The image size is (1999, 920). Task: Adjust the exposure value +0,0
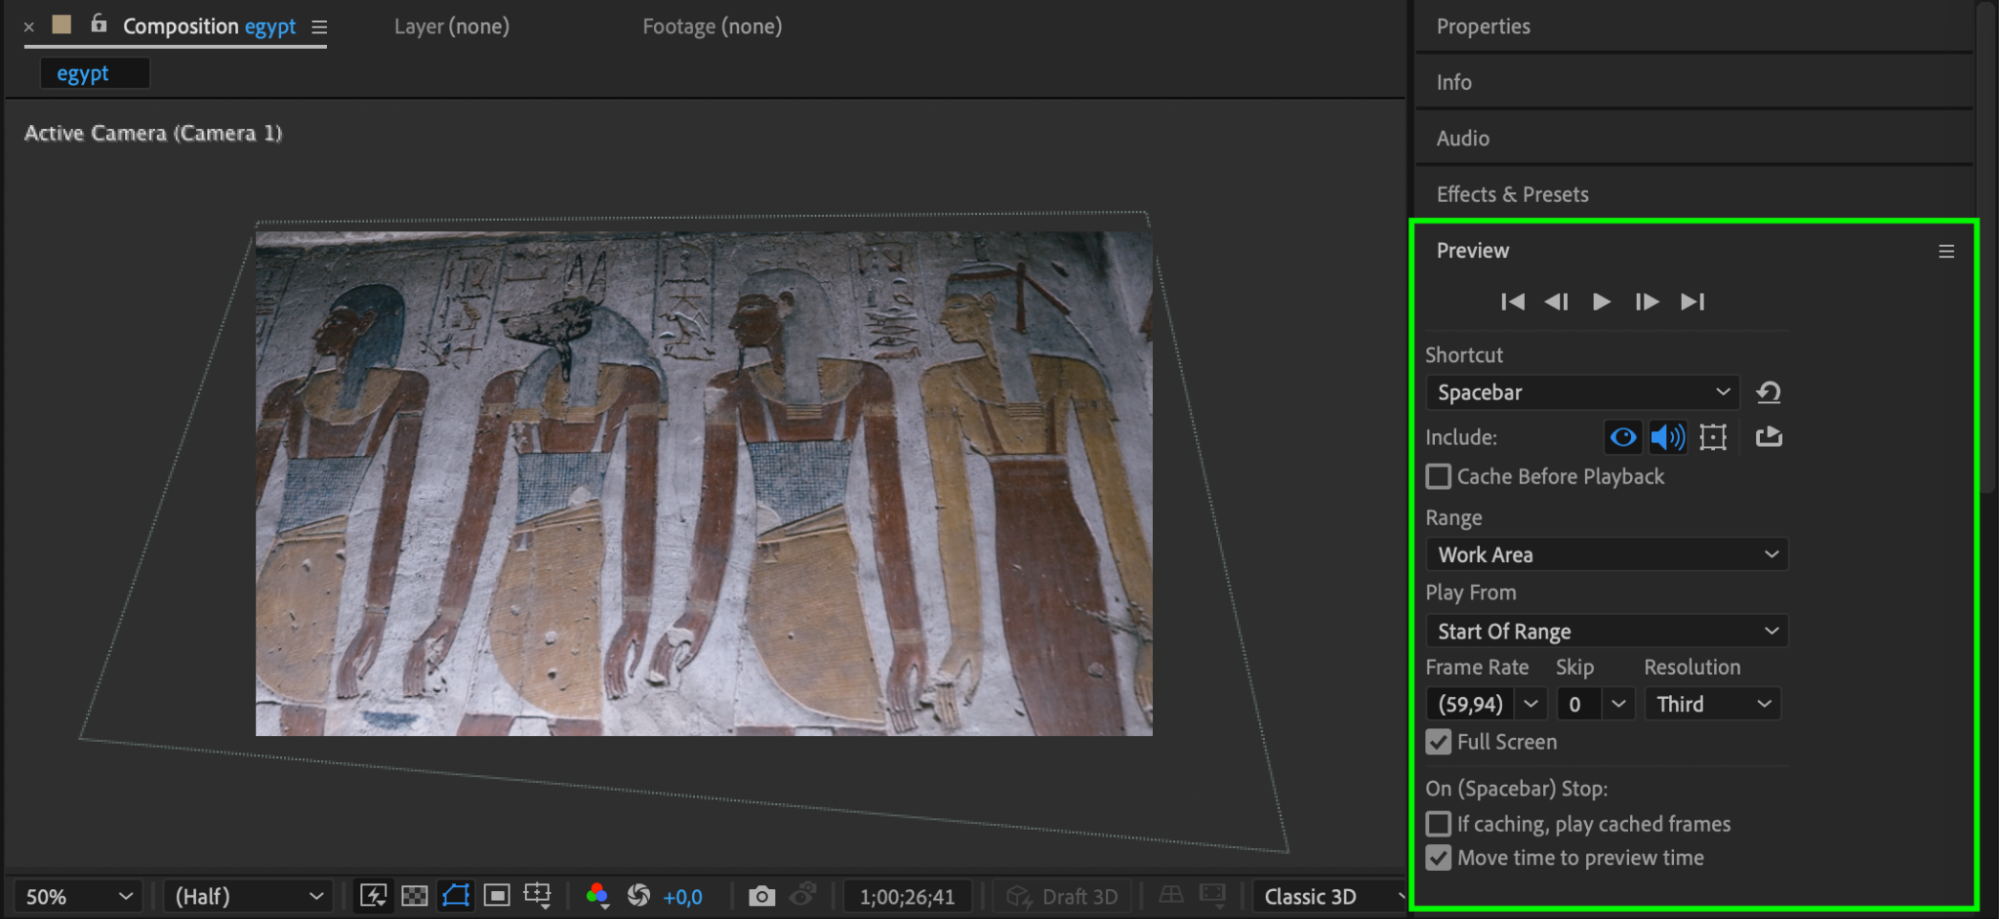(x=683, y=897)
